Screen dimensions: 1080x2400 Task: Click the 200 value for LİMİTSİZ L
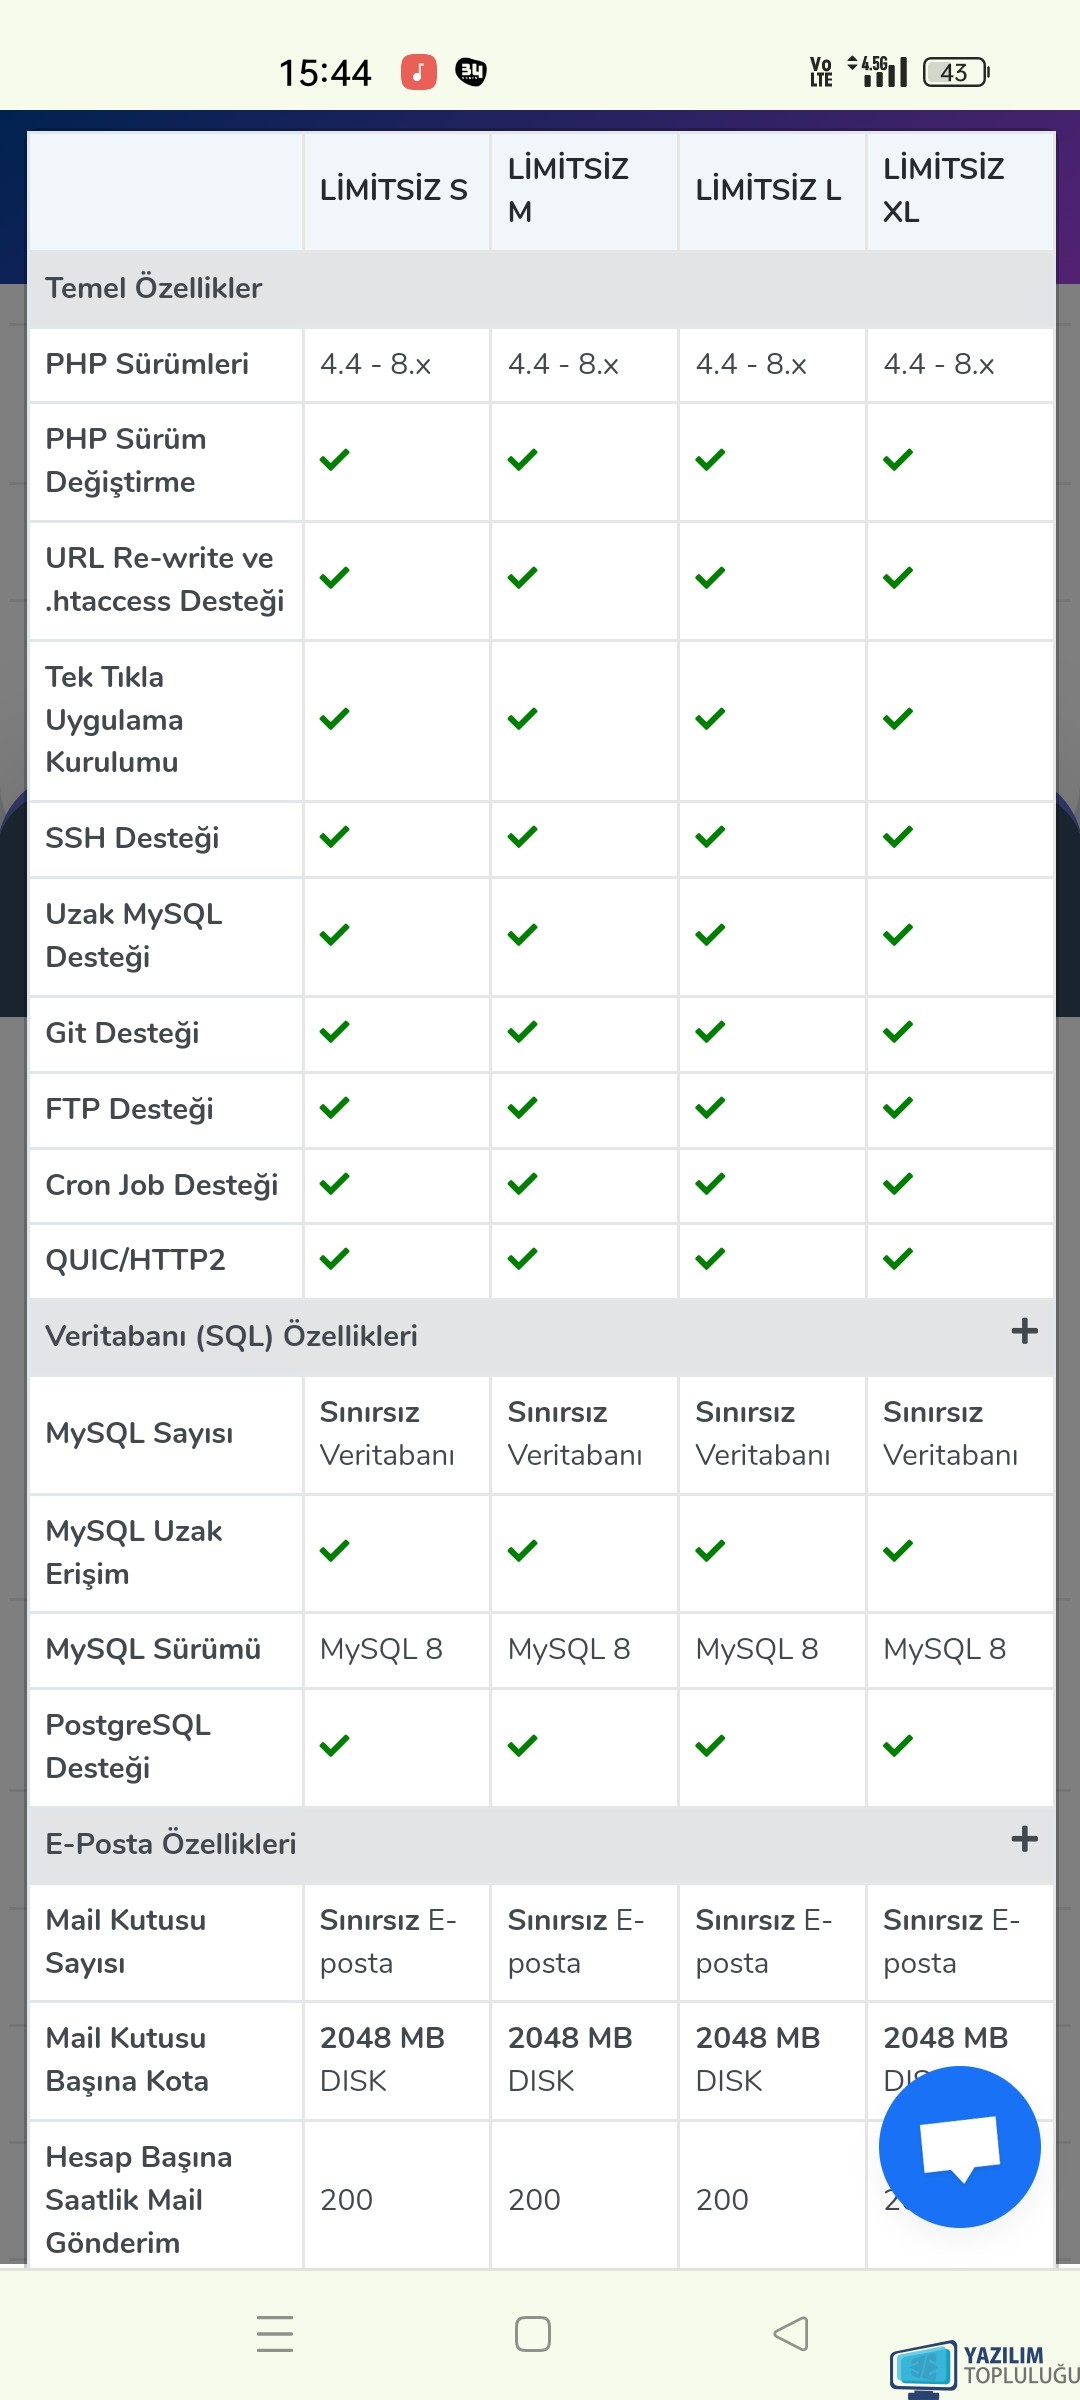click(x=722, y=2200)
